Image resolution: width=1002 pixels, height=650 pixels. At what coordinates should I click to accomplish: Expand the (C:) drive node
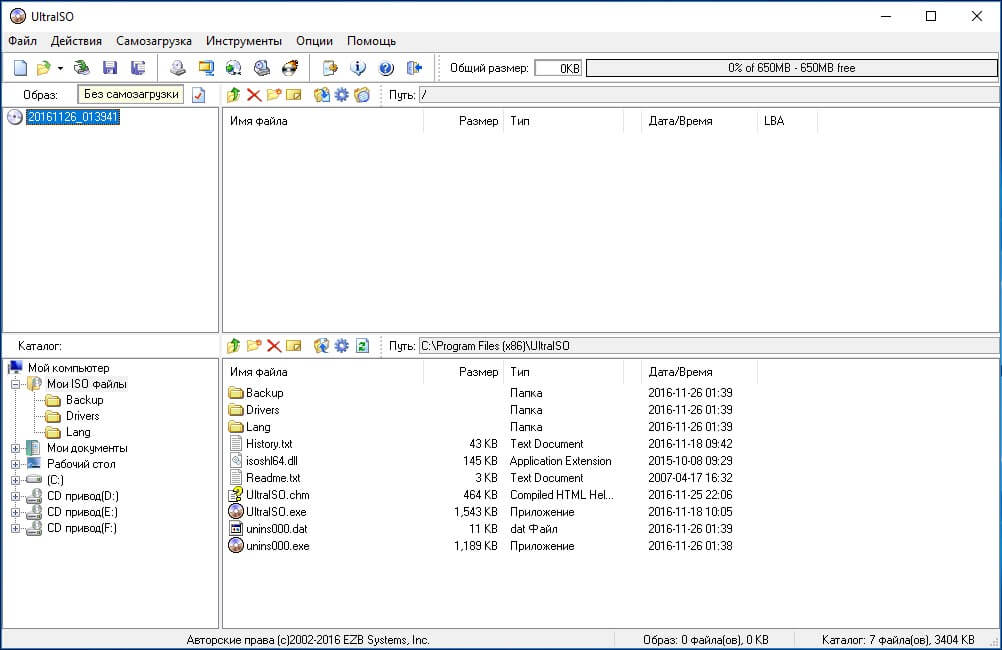pos(15,480)
